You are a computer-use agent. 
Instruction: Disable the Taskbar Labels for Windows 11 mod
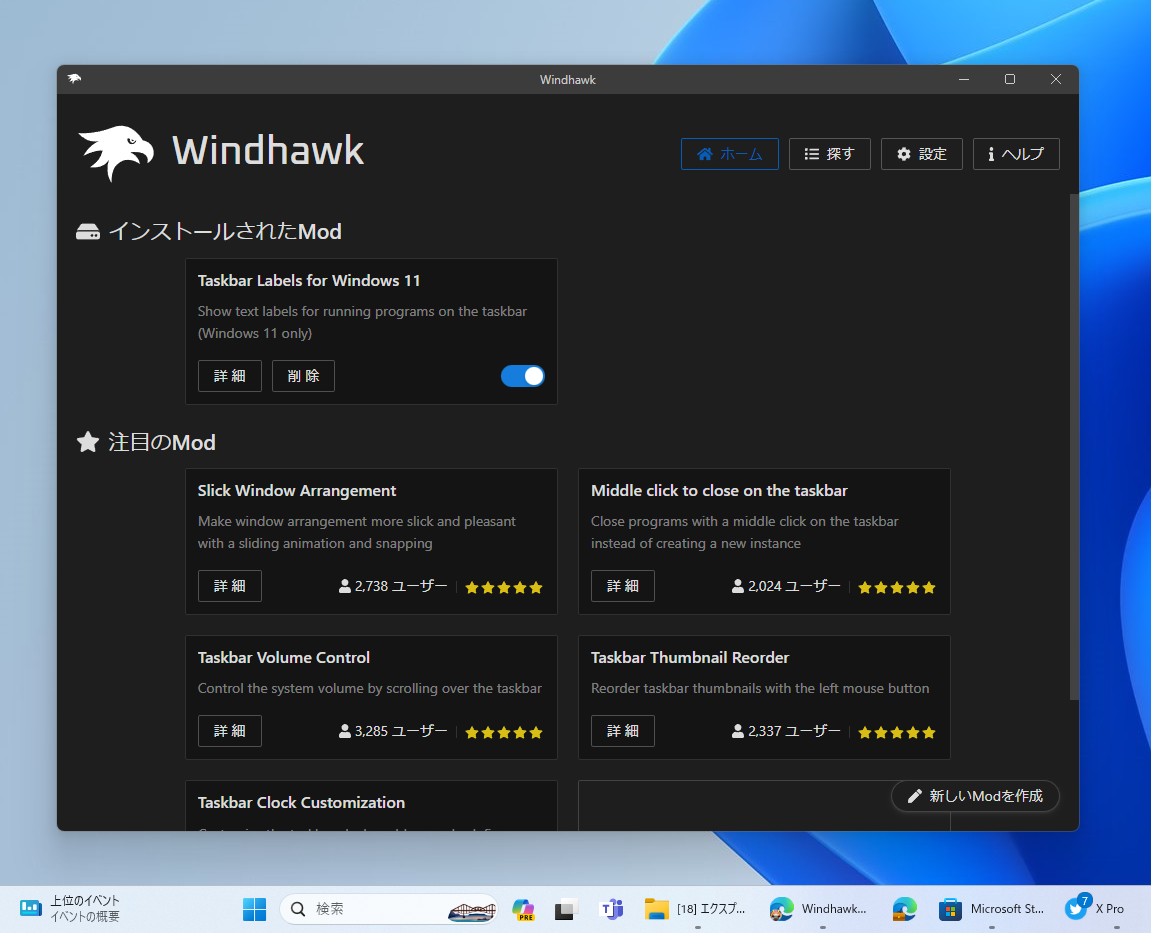[x=522, y=375]
